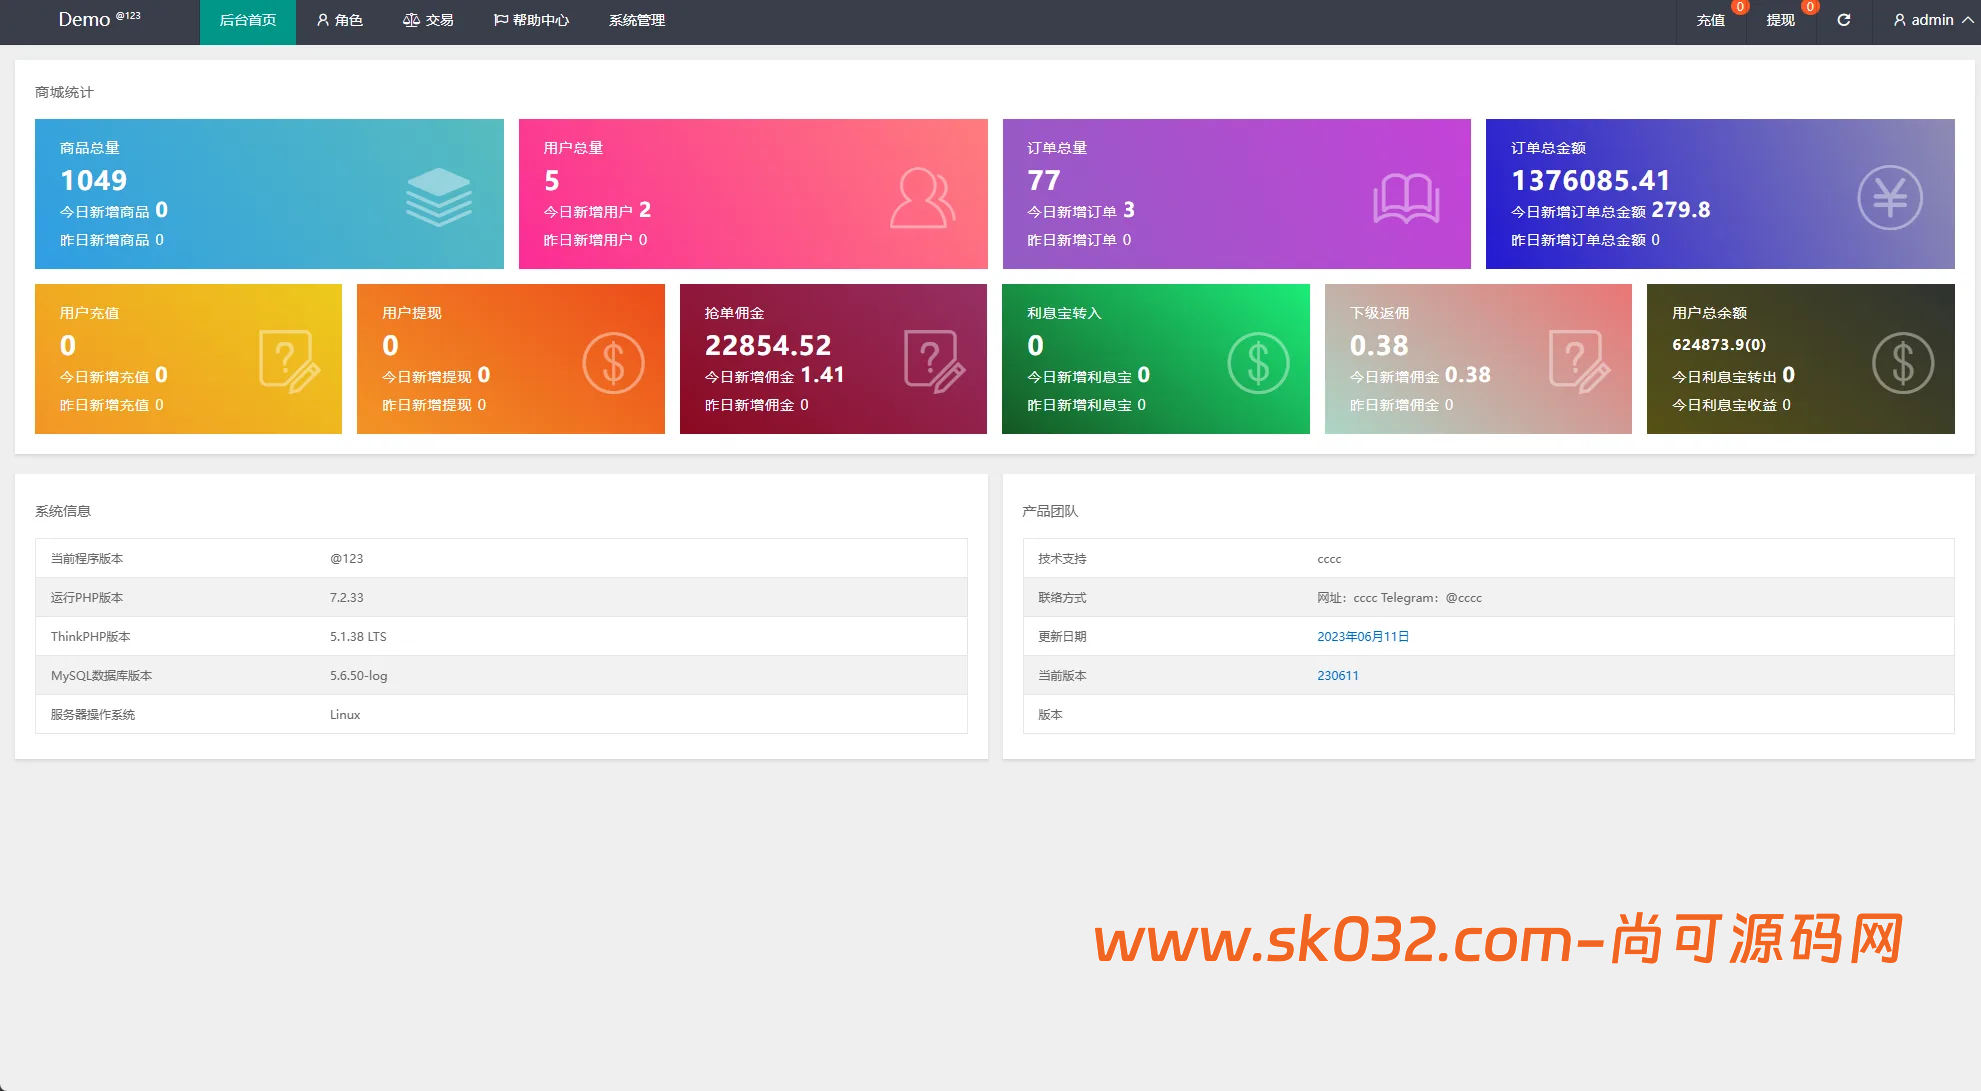1981x1091 pixels.
Task: Click edit note icon on 抢单佣金 card
Action: pos(934,361)
